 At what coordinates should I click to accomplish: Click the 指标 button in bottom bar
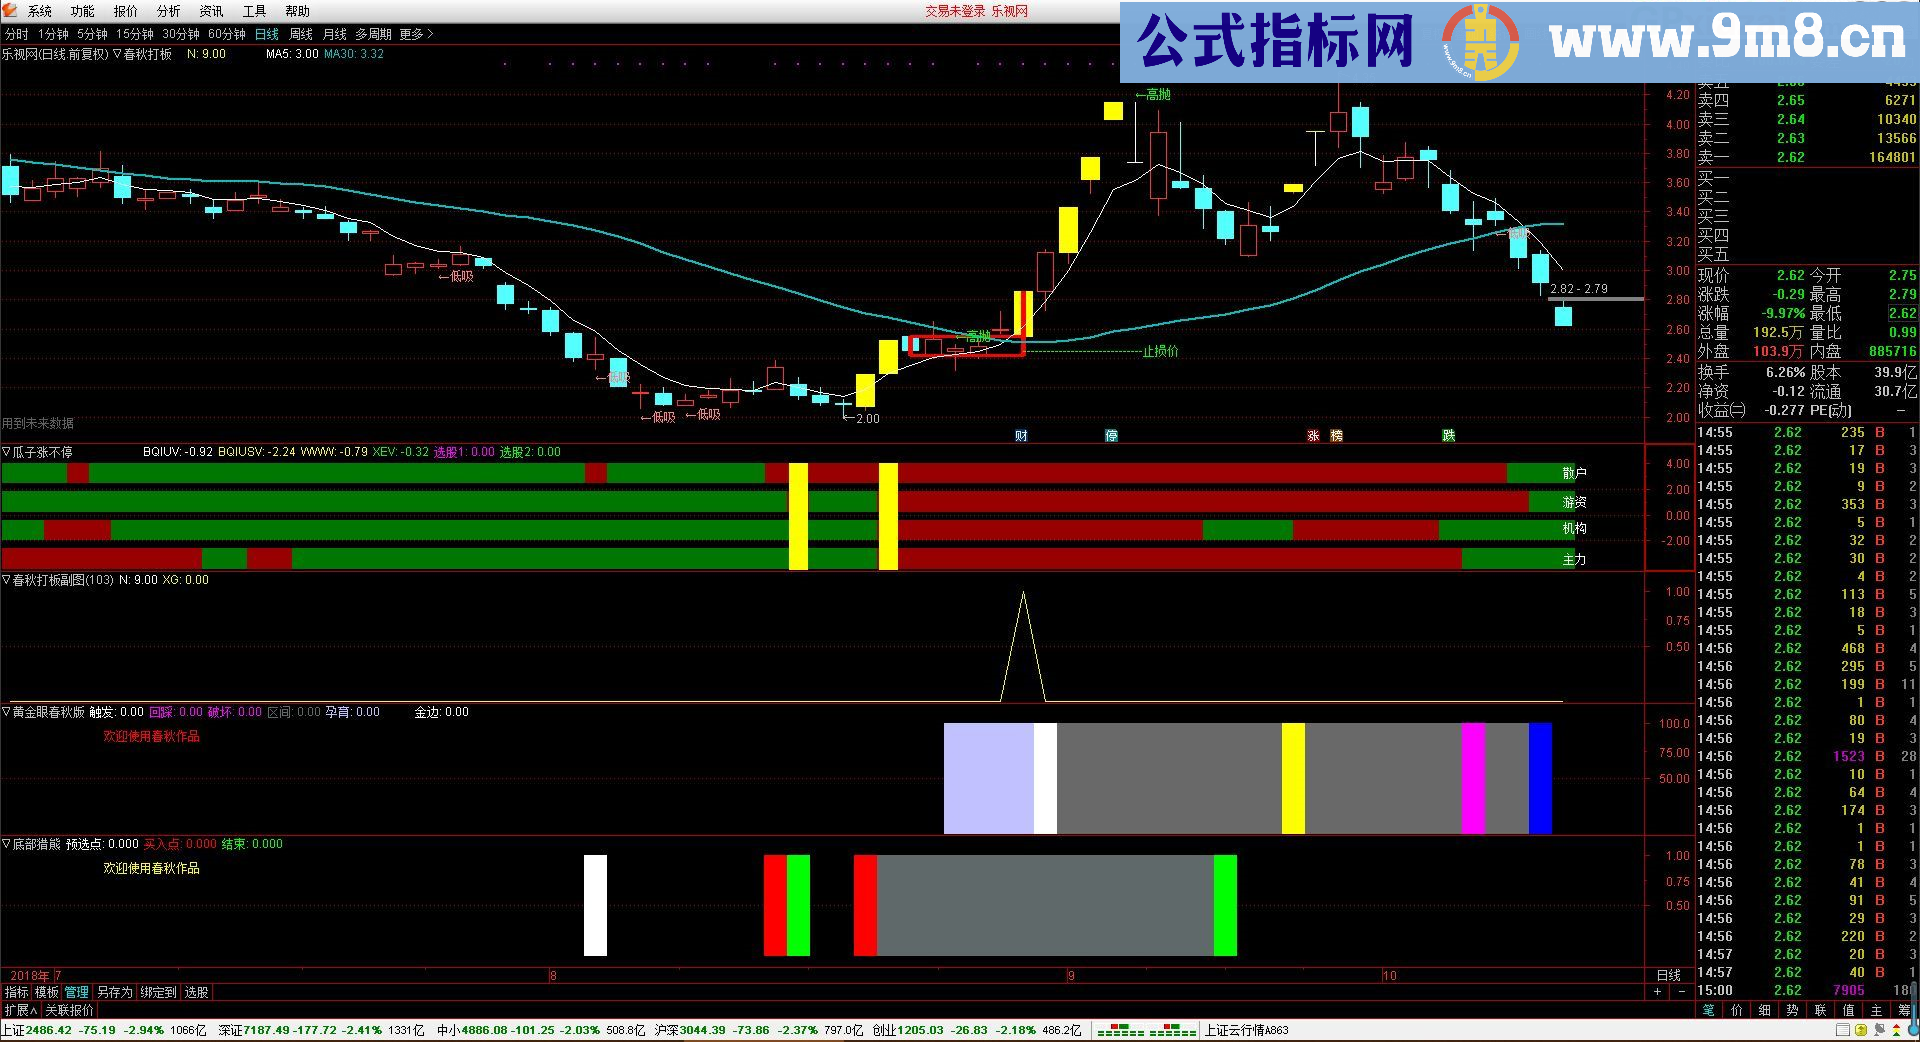(16, 992)
